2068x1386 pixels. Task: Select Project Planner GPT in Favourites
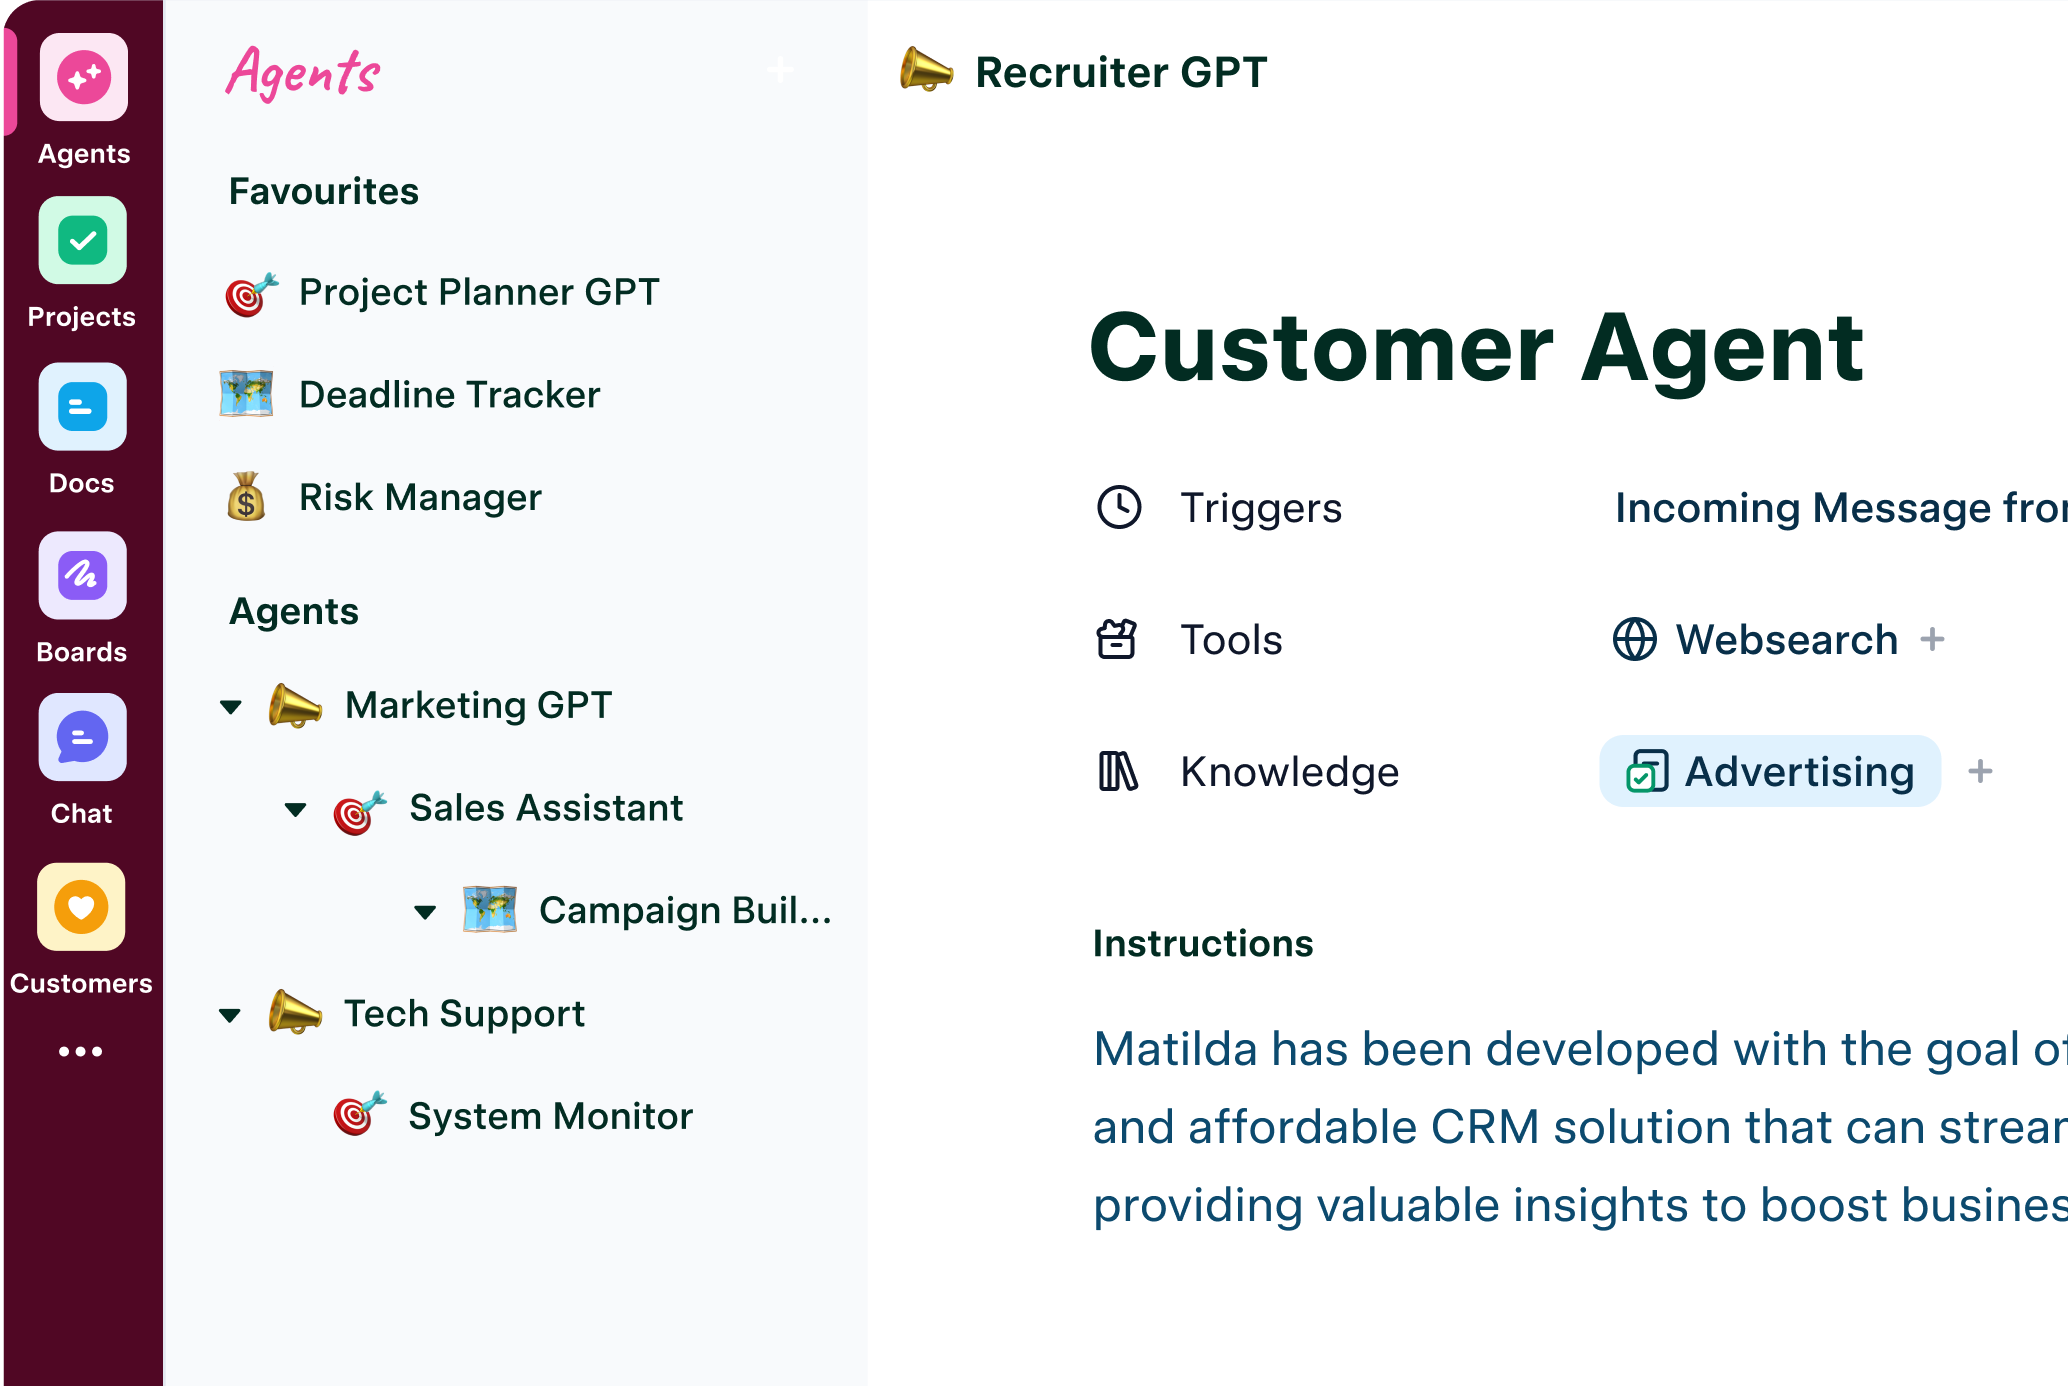point(478,292)
